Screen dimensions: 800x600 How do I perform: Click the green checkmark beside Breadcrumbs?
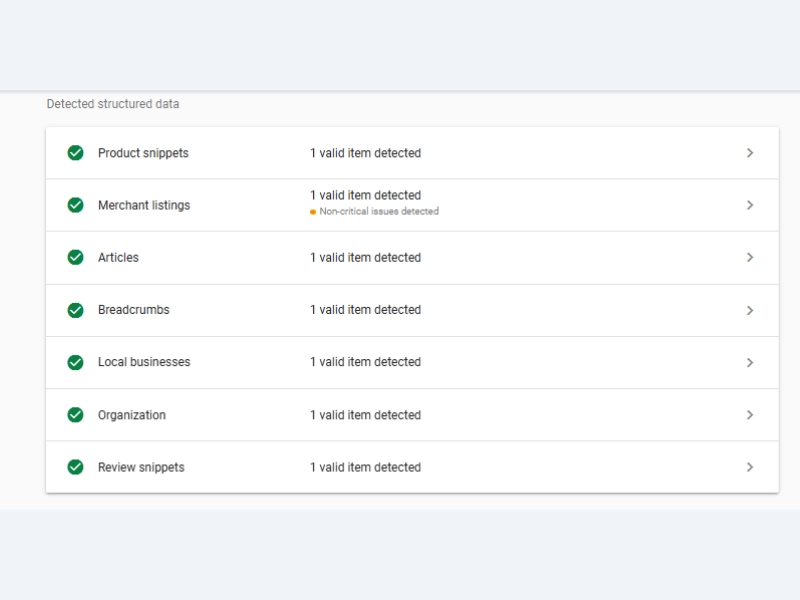[75, 310]
